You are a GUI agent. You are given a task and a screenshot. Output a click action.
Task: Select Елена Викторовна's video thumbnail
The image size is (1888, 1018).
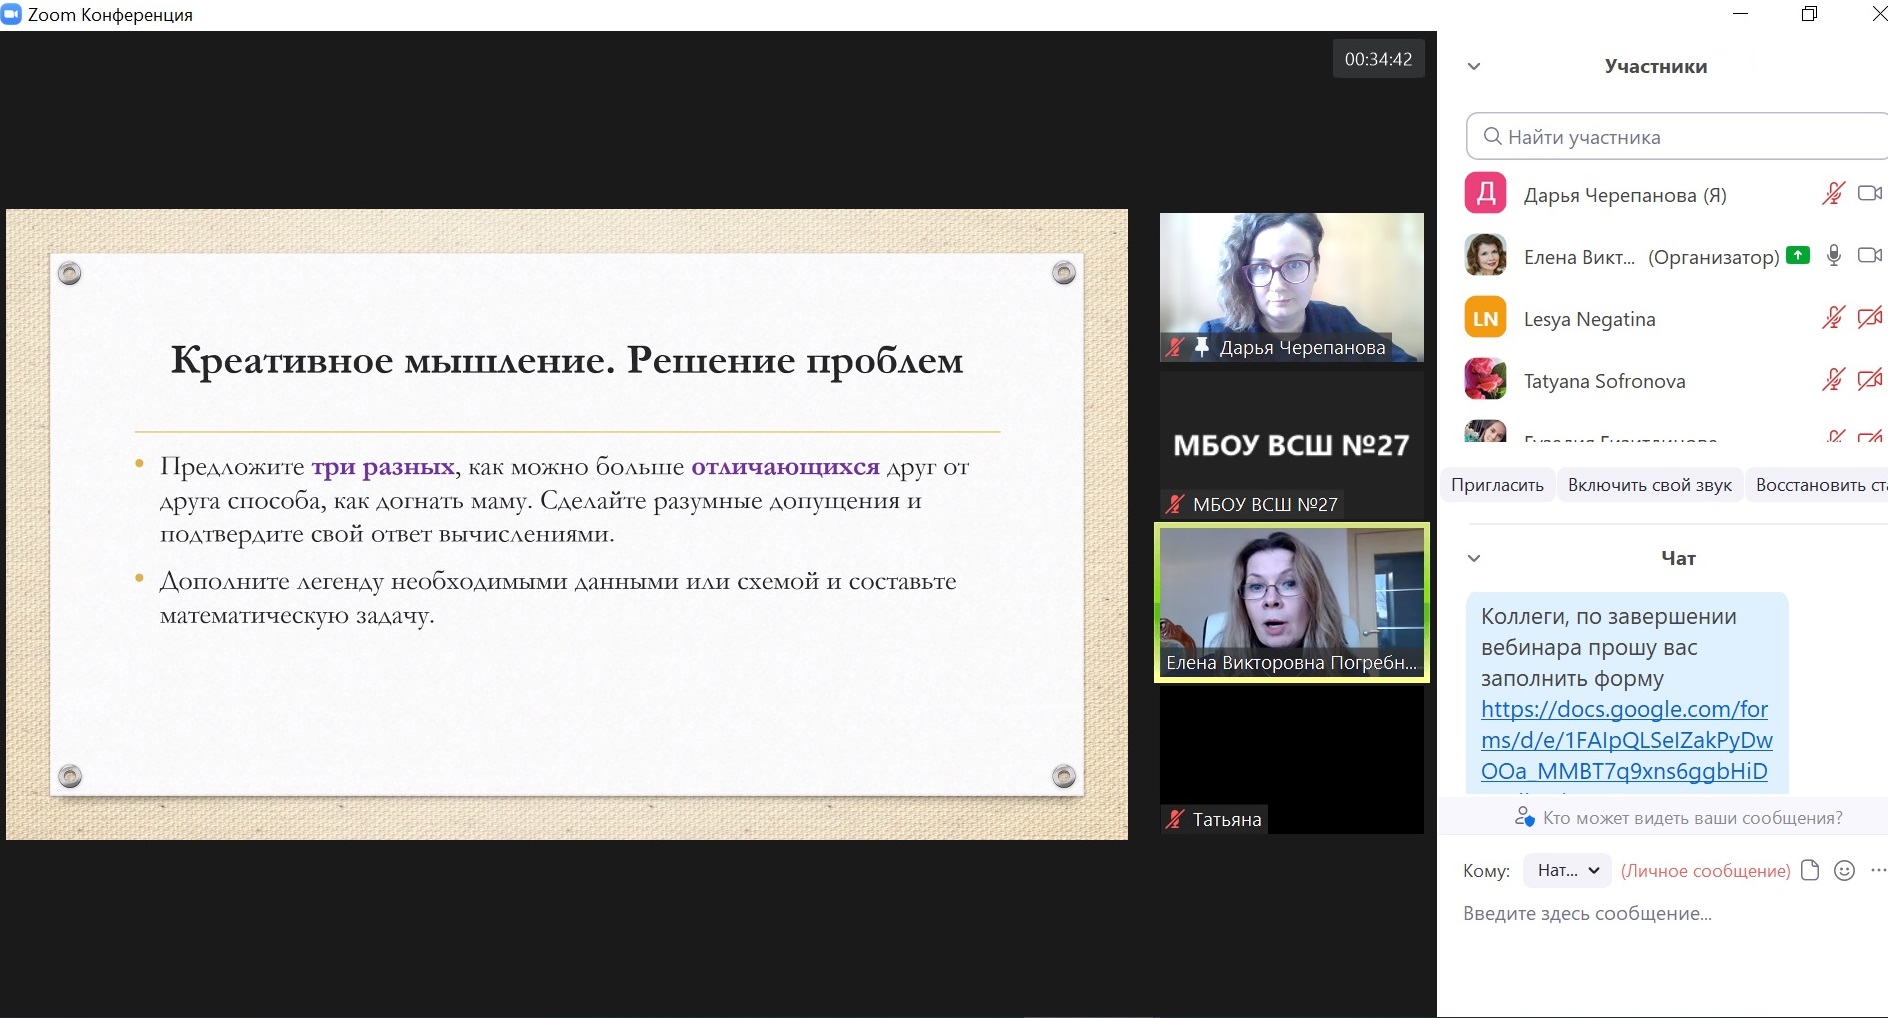point(1291,602)
